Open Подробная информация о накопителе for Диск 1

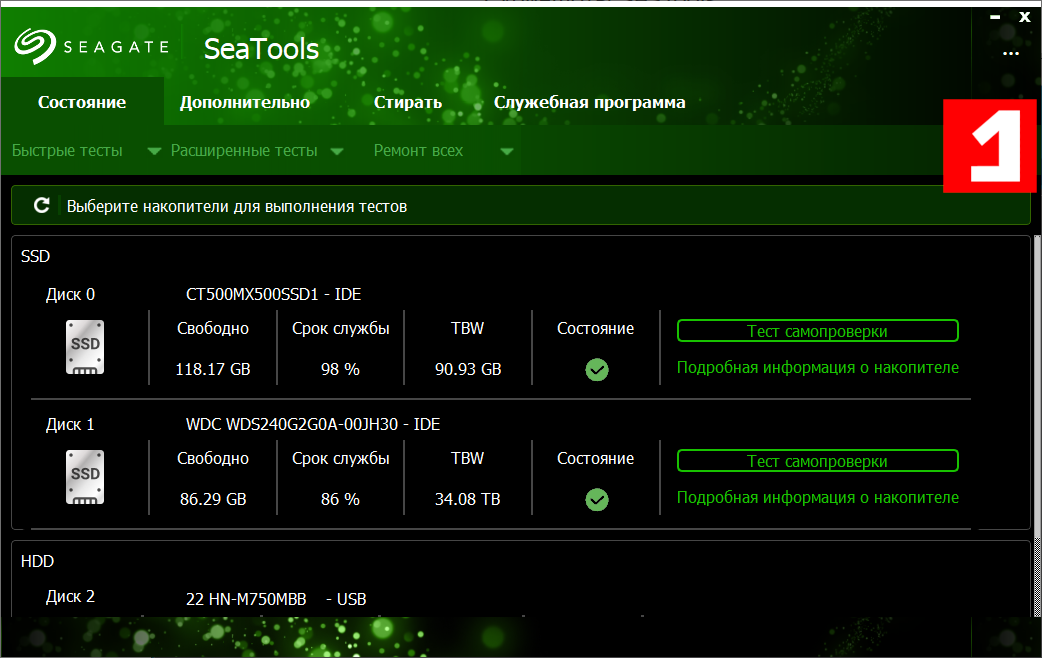coord(817,498)
